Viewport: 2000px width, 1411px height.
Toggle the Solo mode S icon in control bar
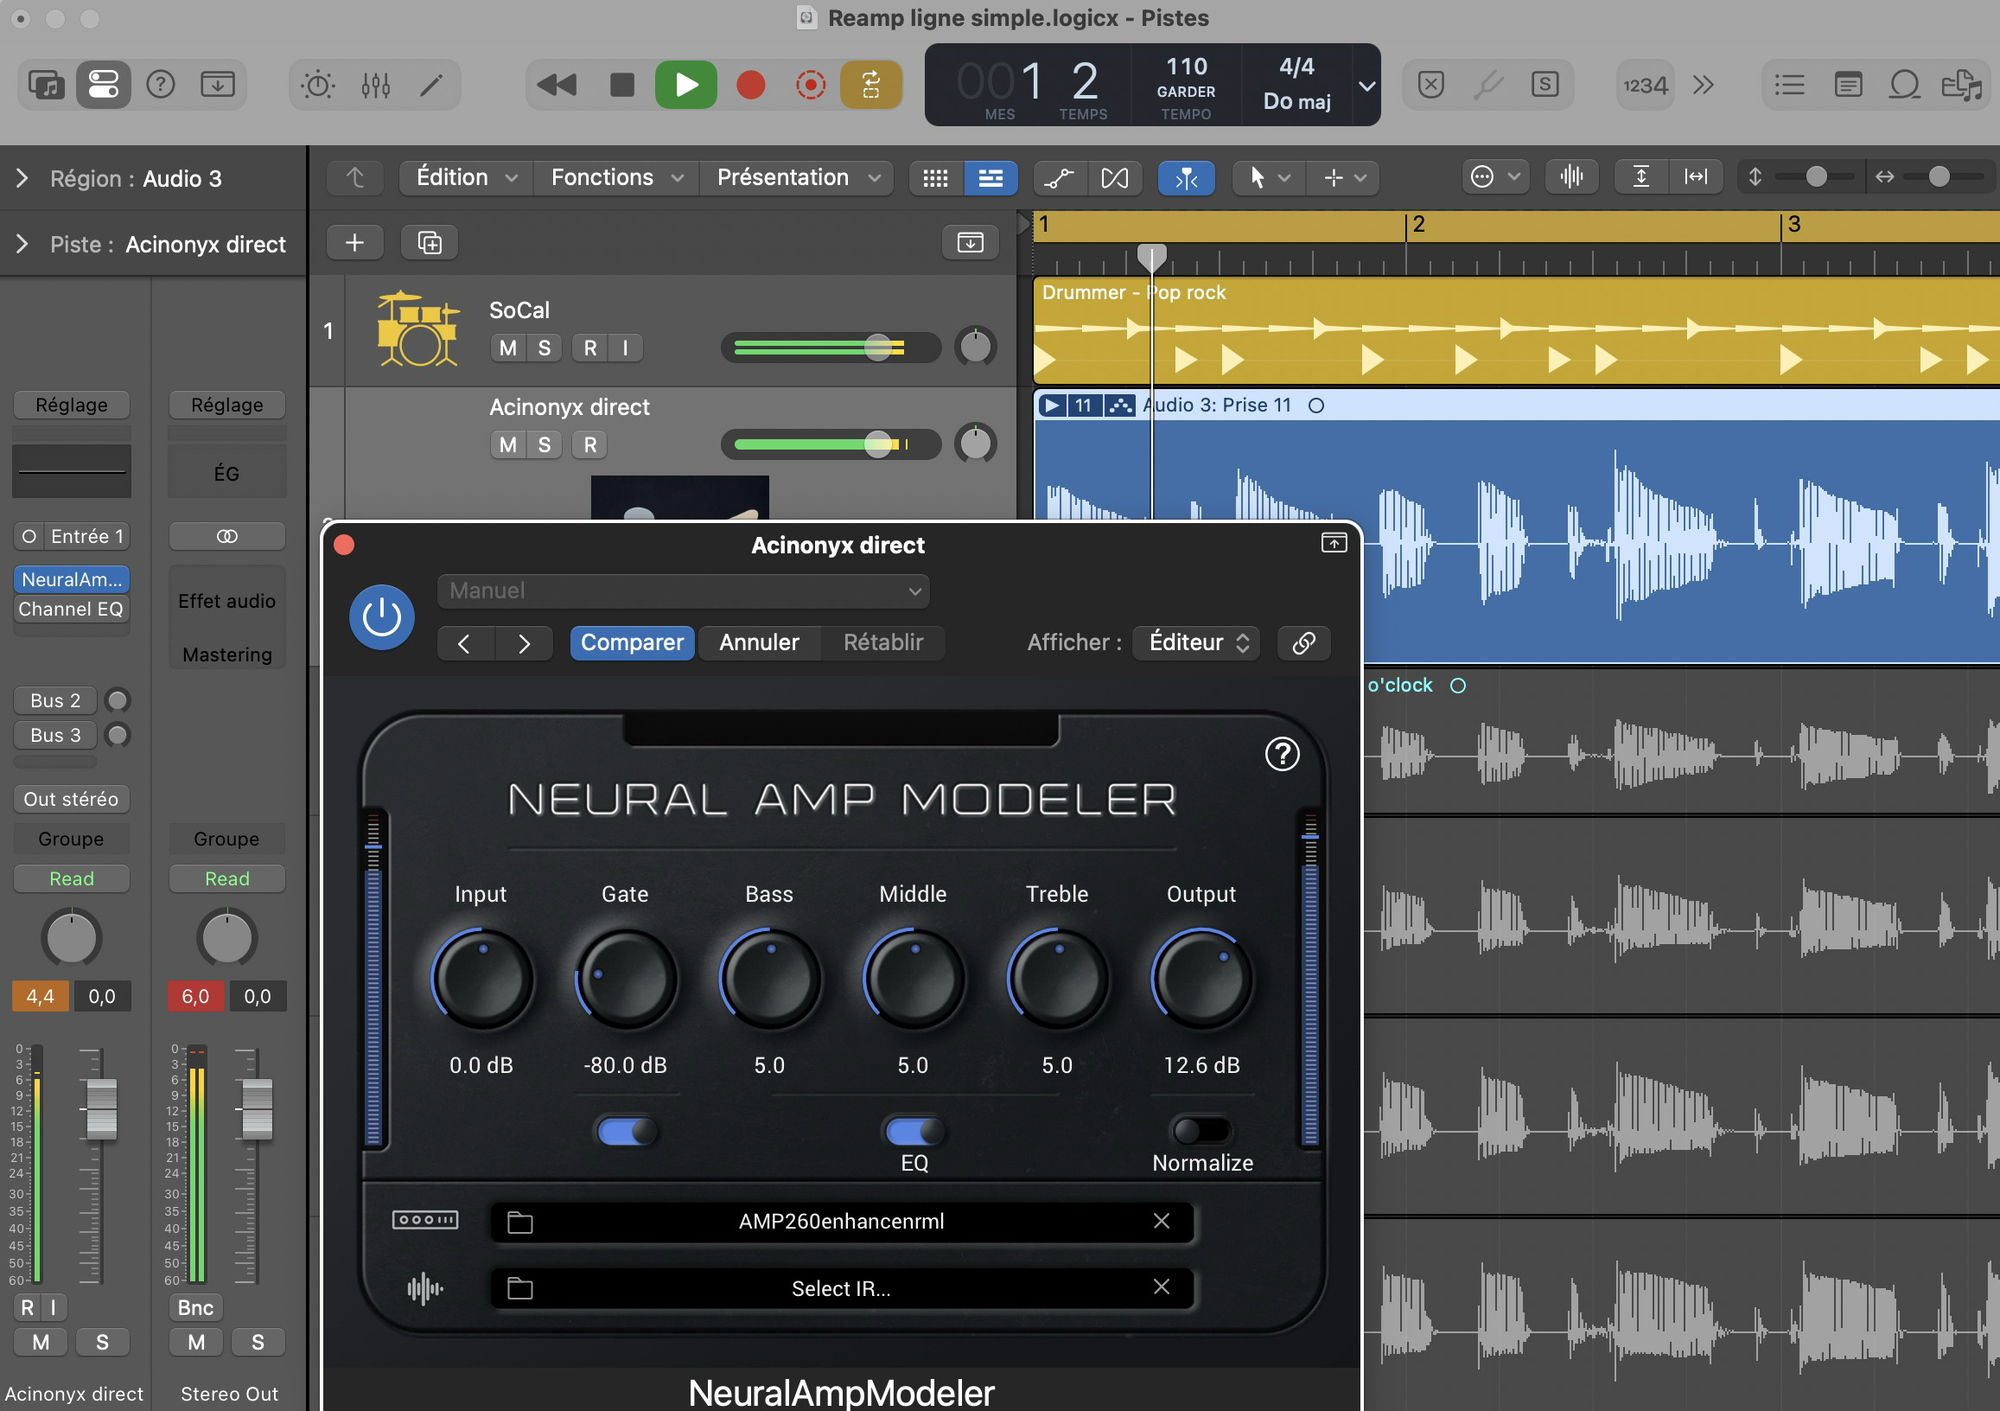(1545, 85)
